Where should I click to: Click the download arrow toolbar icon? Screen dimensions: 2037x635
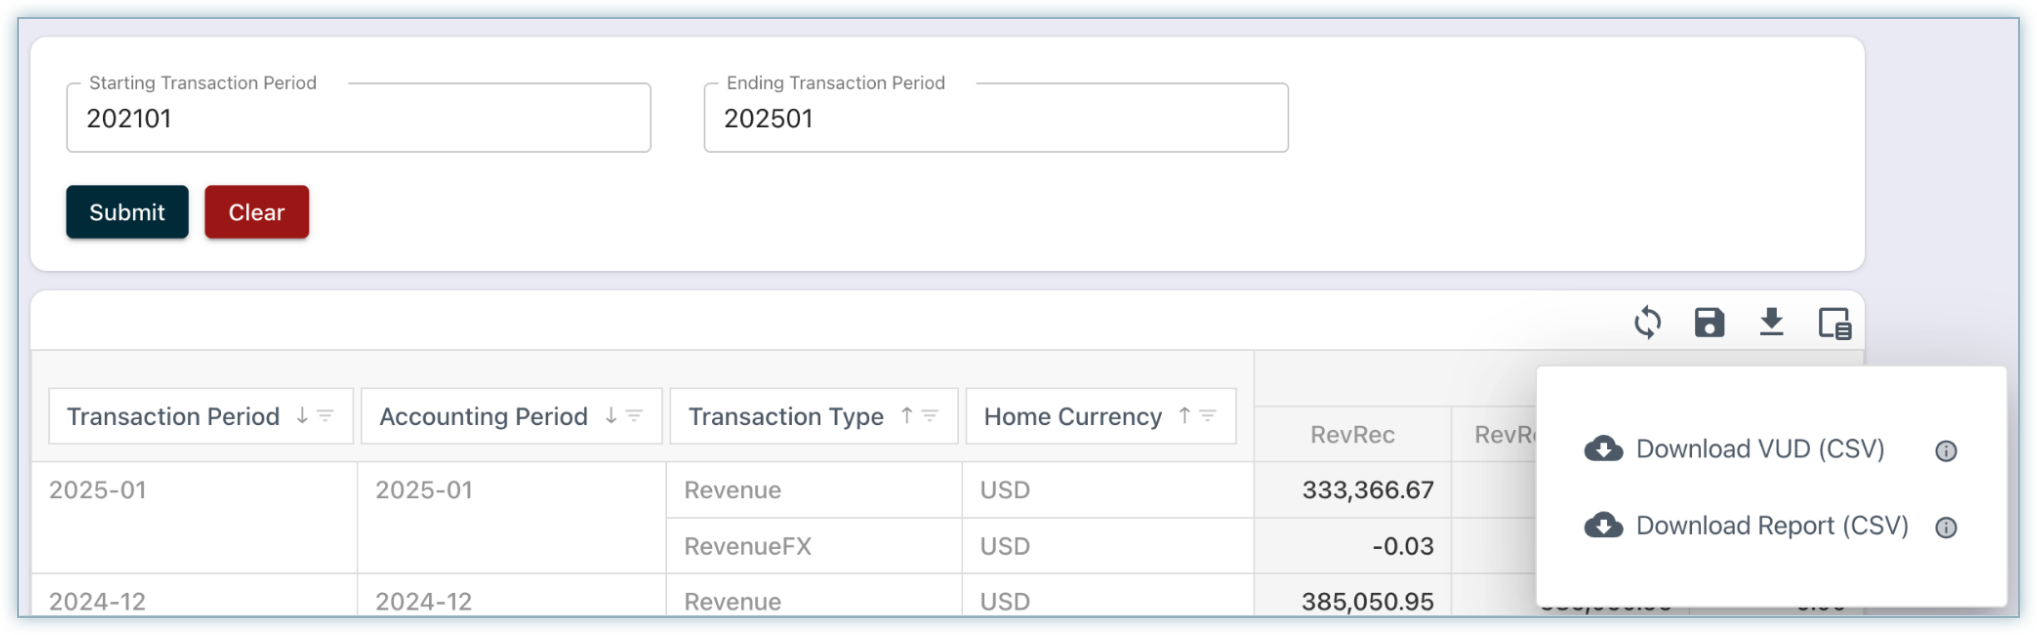1771,323
